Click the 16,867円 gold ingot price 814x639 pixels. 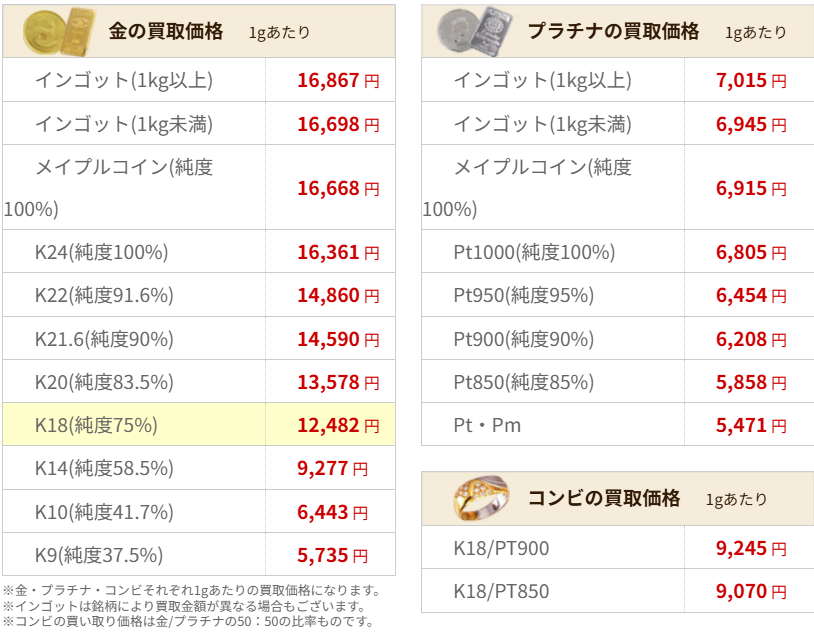click(x=338, y=80)
